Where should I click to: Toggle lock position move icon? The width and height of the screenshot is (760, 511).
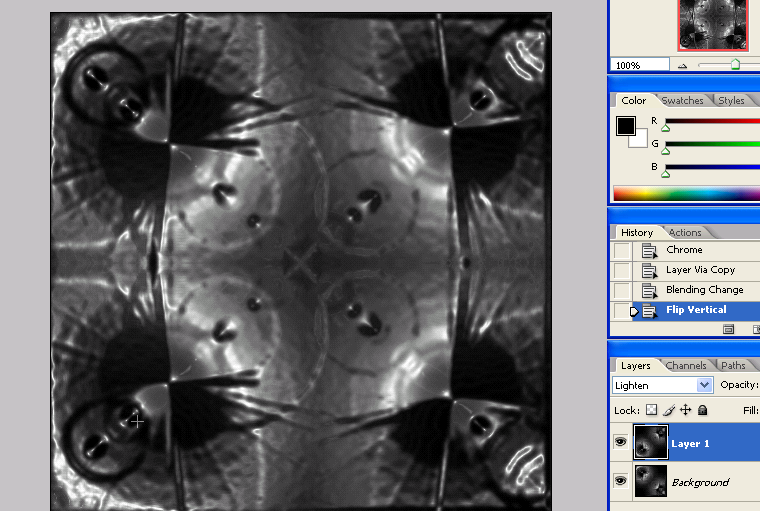(x=685, y=410)
